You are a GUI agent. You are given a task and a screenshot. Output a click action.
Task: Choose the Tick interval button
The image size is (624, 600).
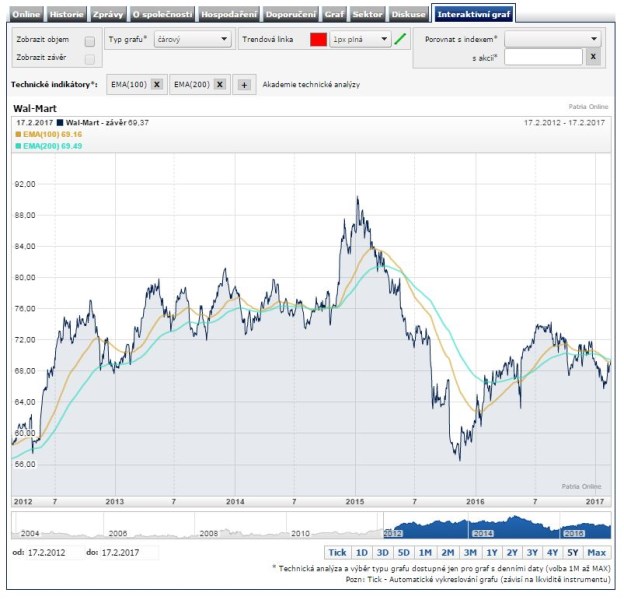click(337, 552)
